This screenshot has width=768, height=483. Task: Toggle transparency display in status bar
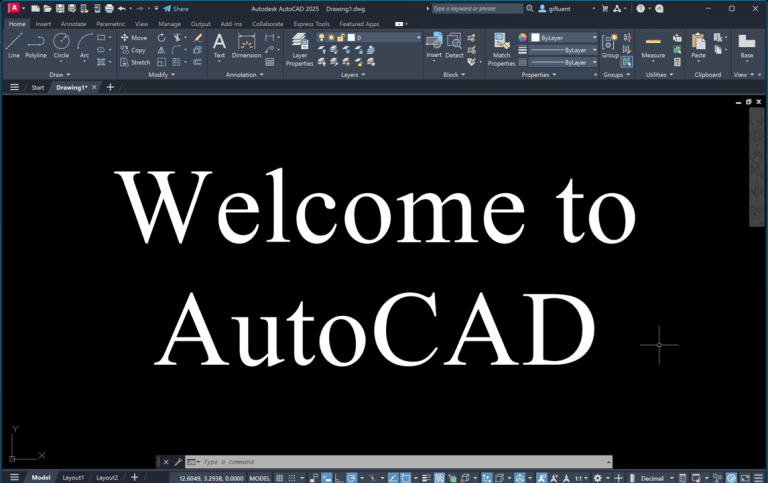click(x=439, y=478)
